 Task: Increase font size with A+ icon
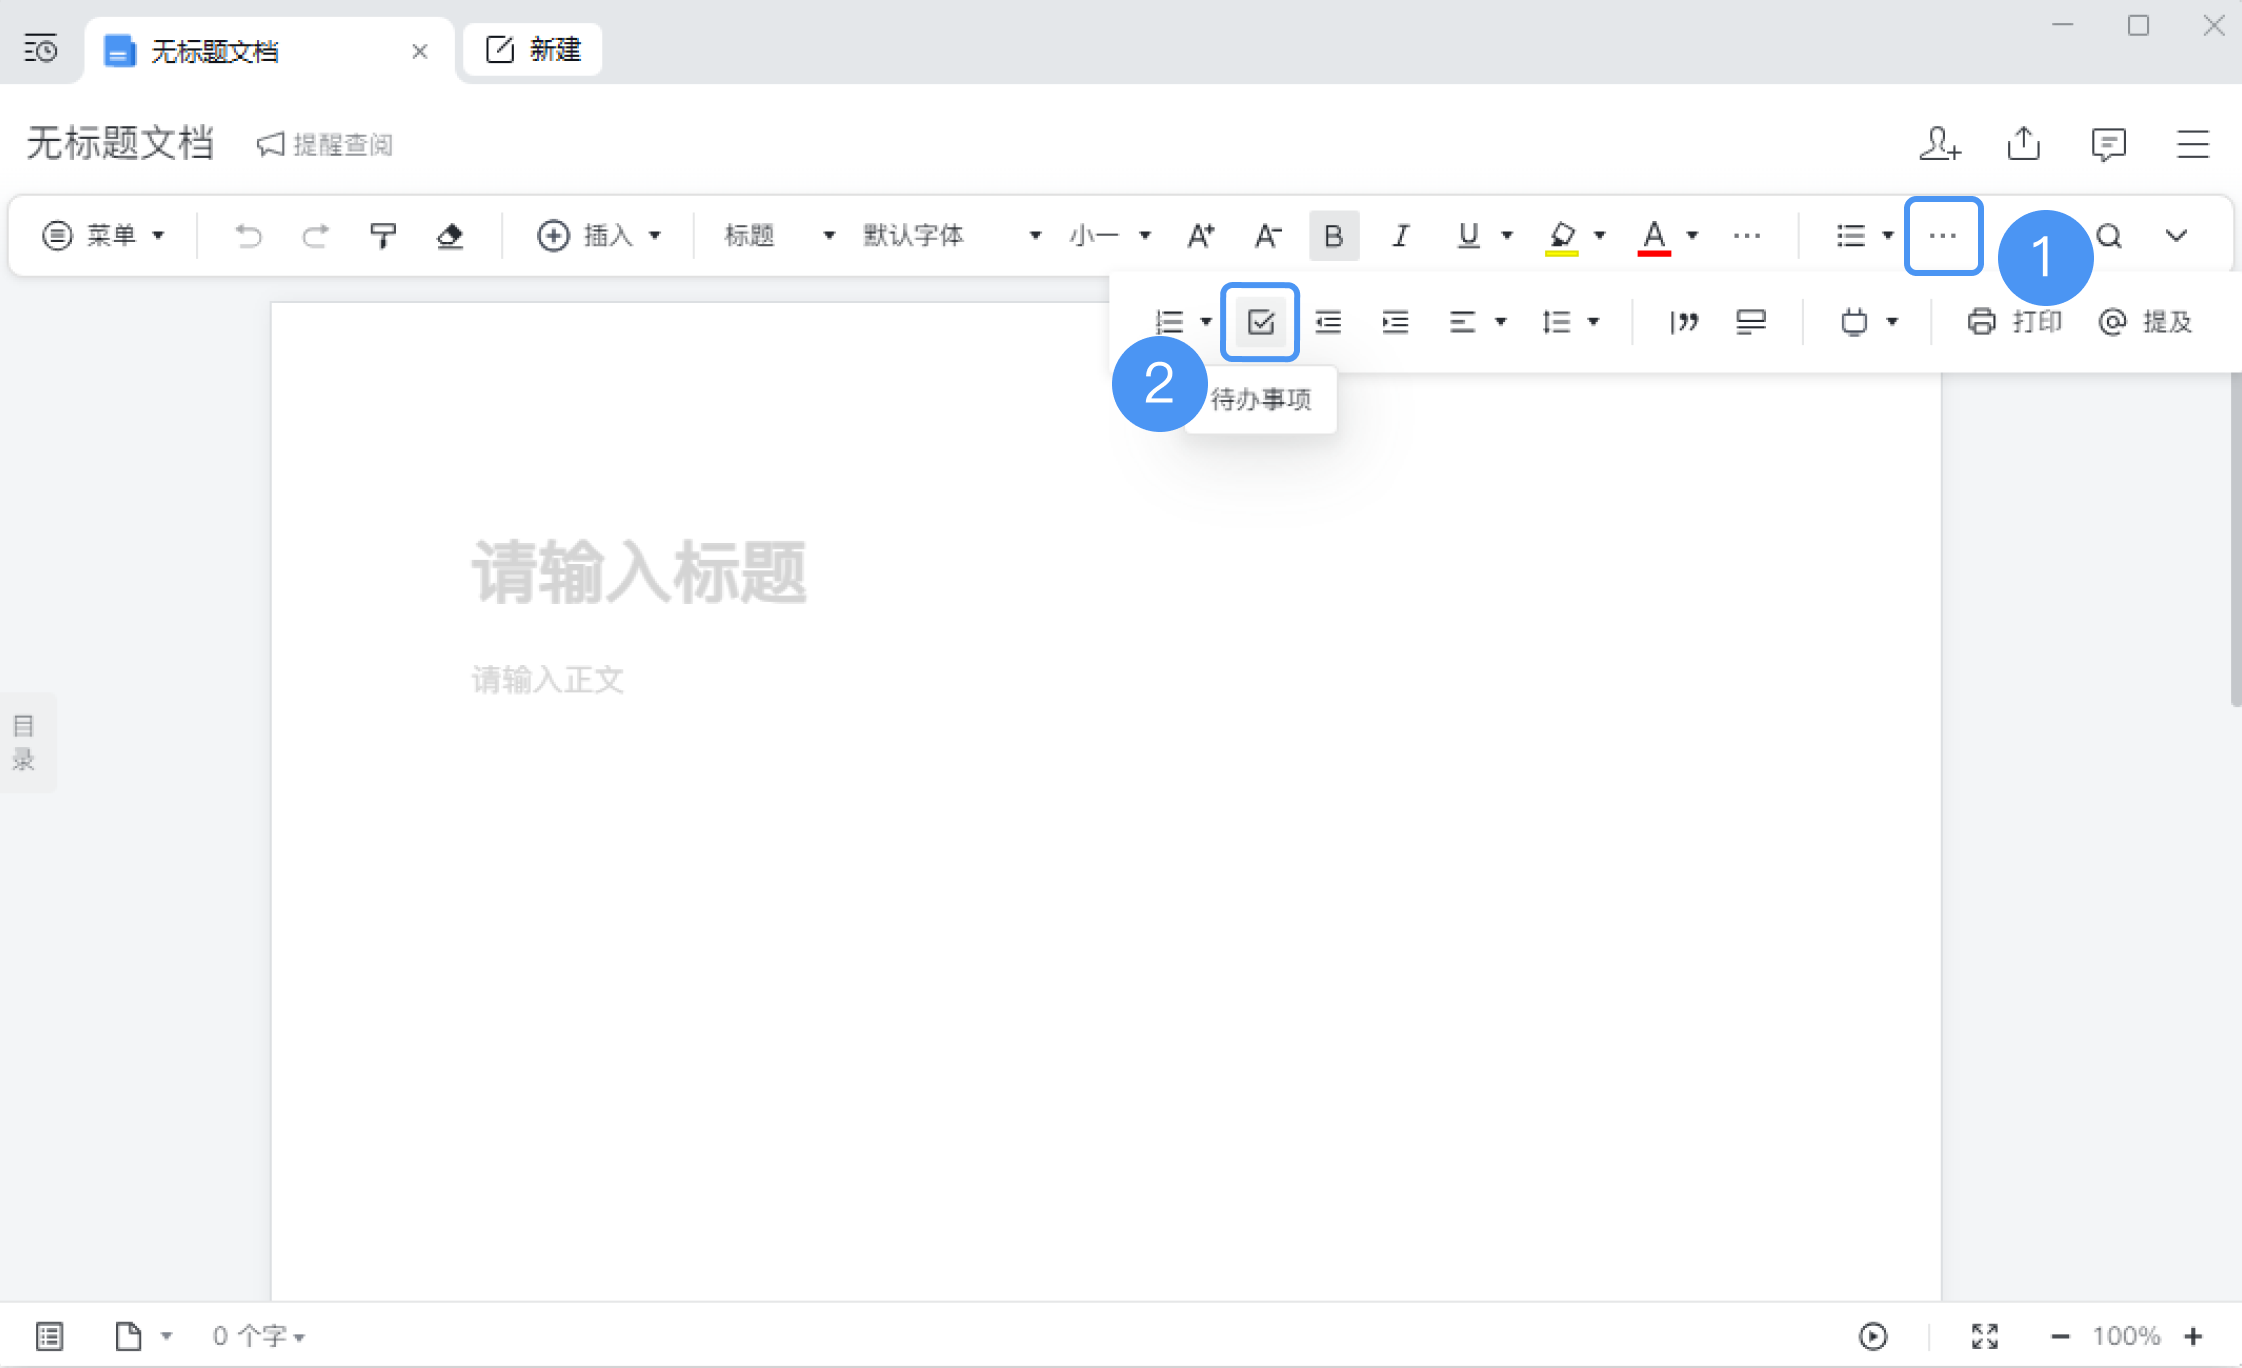coord(1200,236)
